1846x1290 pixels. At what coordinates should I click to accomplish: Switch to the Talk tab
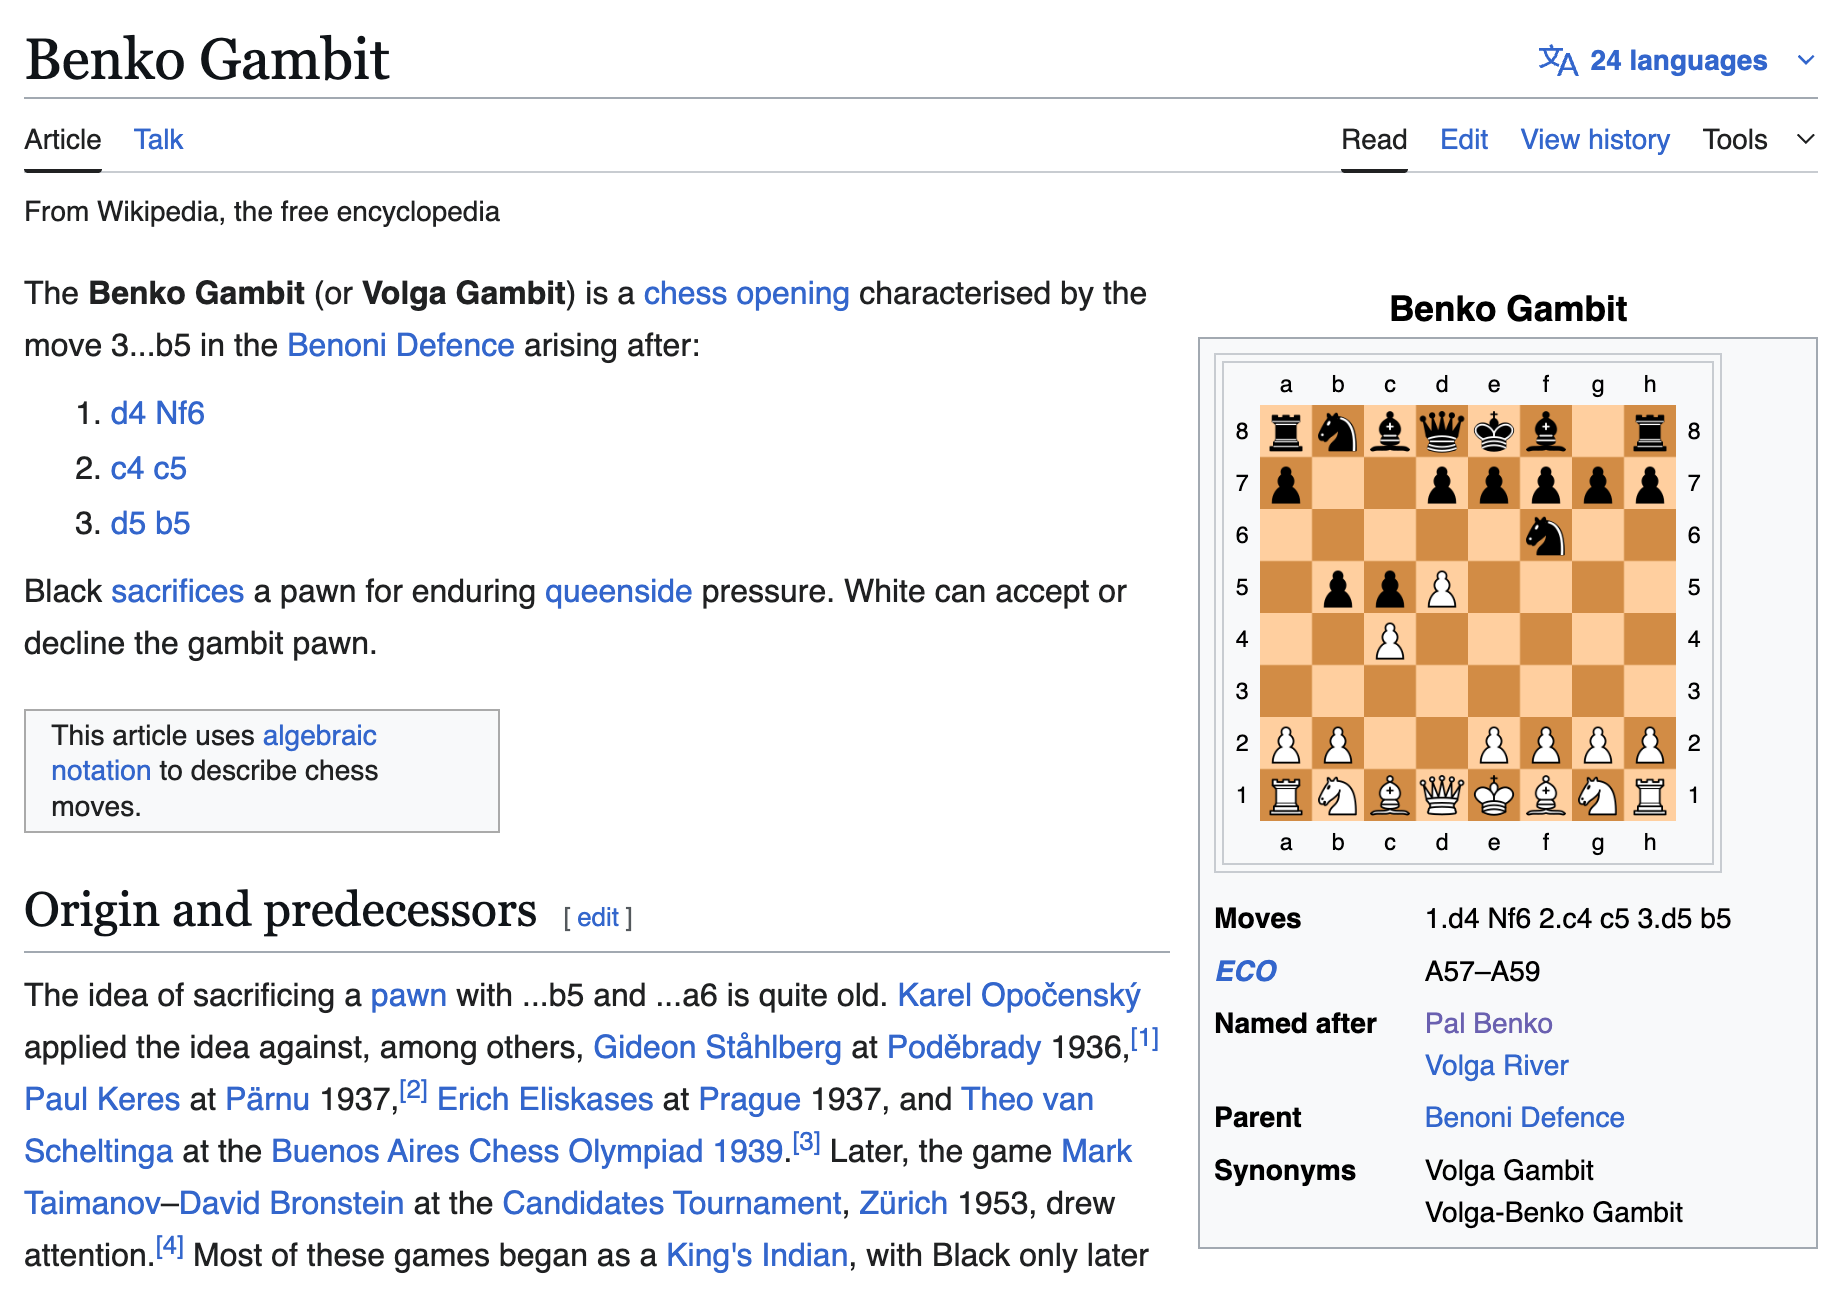point(158,140)
